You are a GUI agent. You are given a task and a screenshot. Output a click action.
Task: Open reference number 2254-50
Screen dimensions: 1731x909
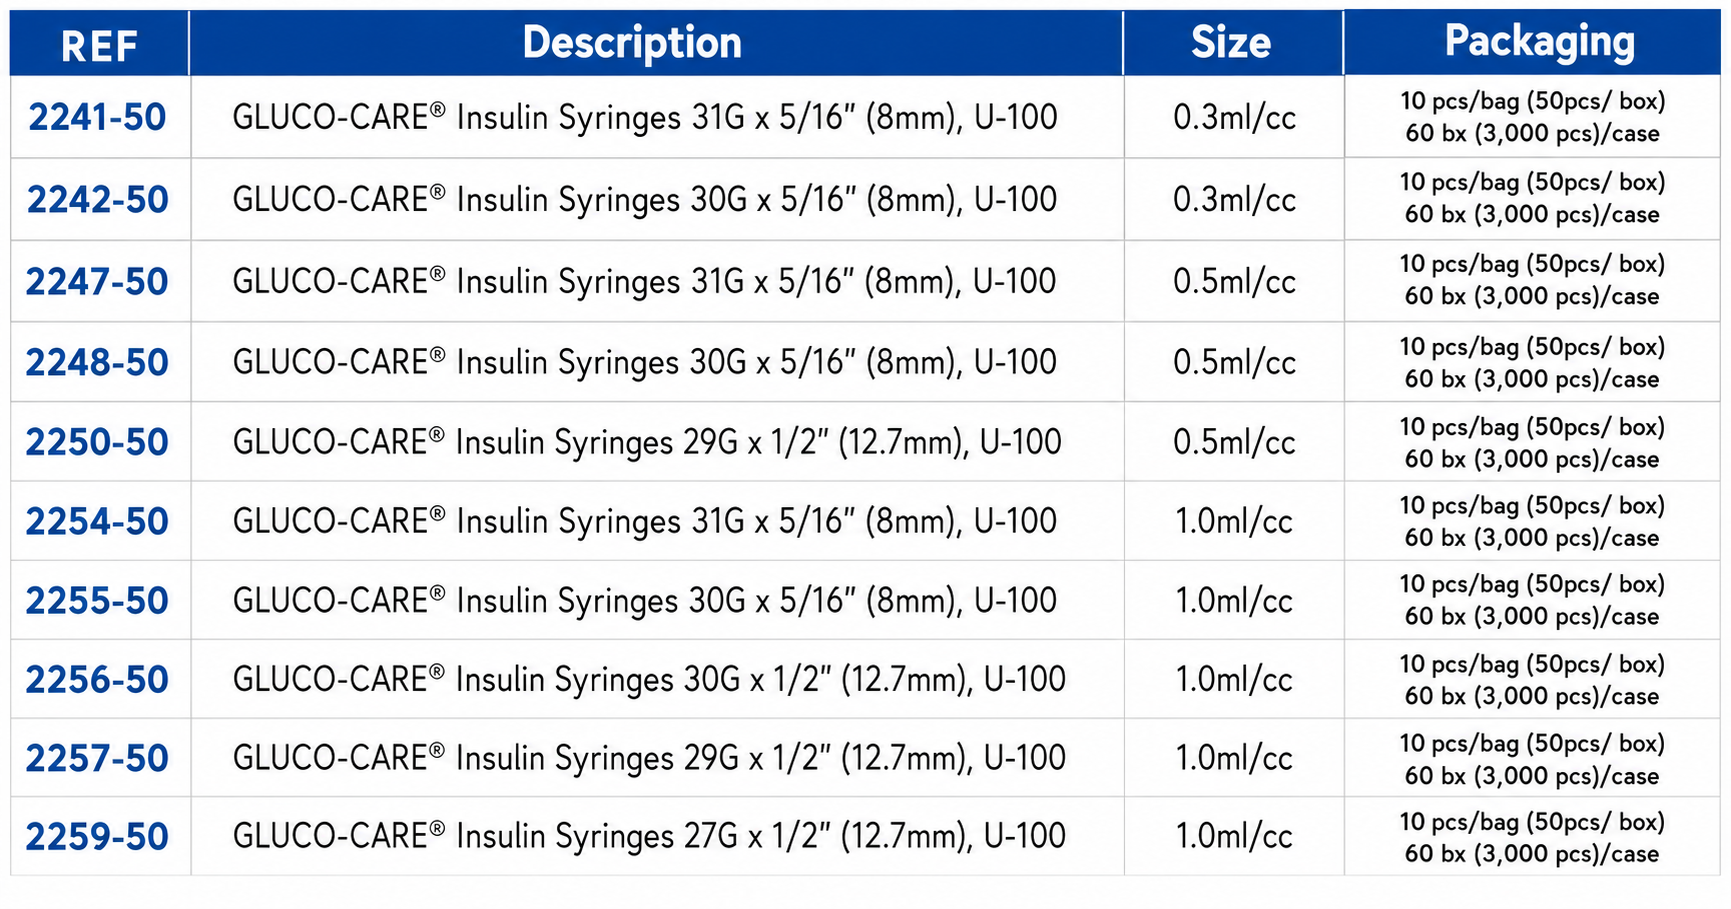[97, 521]
